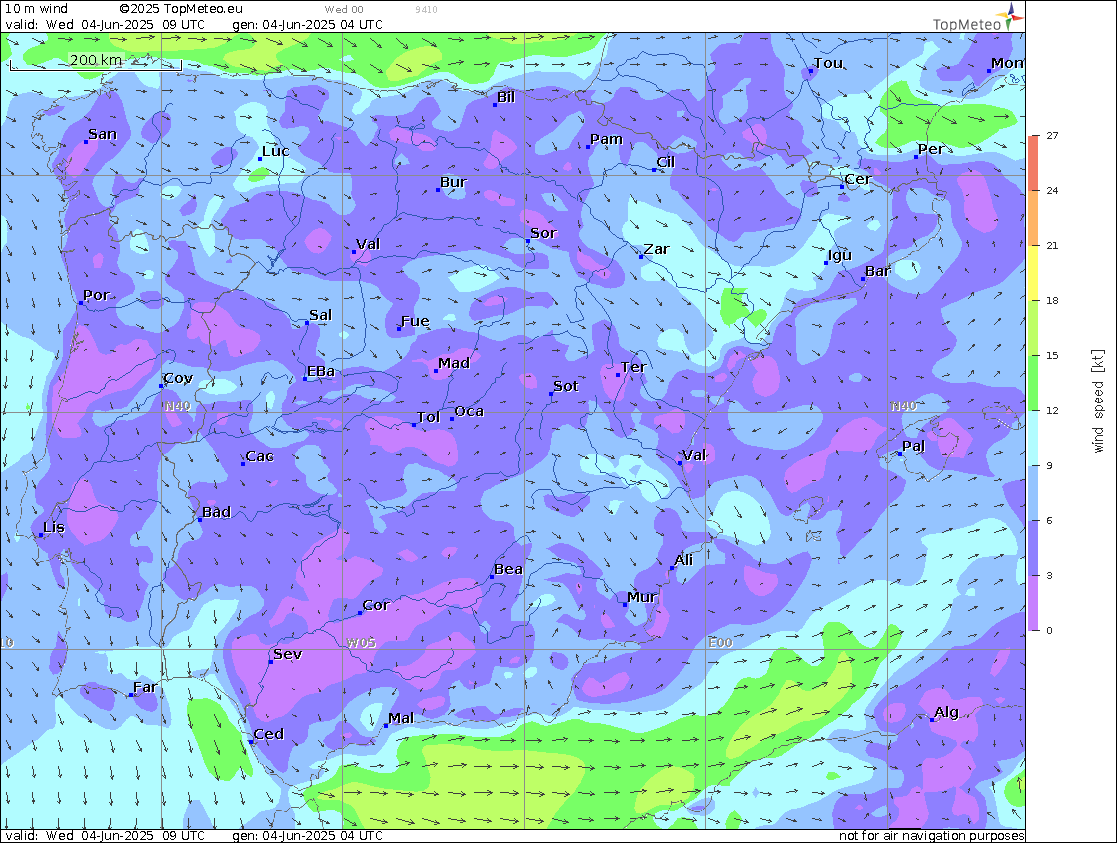Click the bottom 'gen: 04-Jun-2025 04 UTC' text
The image size is (1117, 843).
308,835
